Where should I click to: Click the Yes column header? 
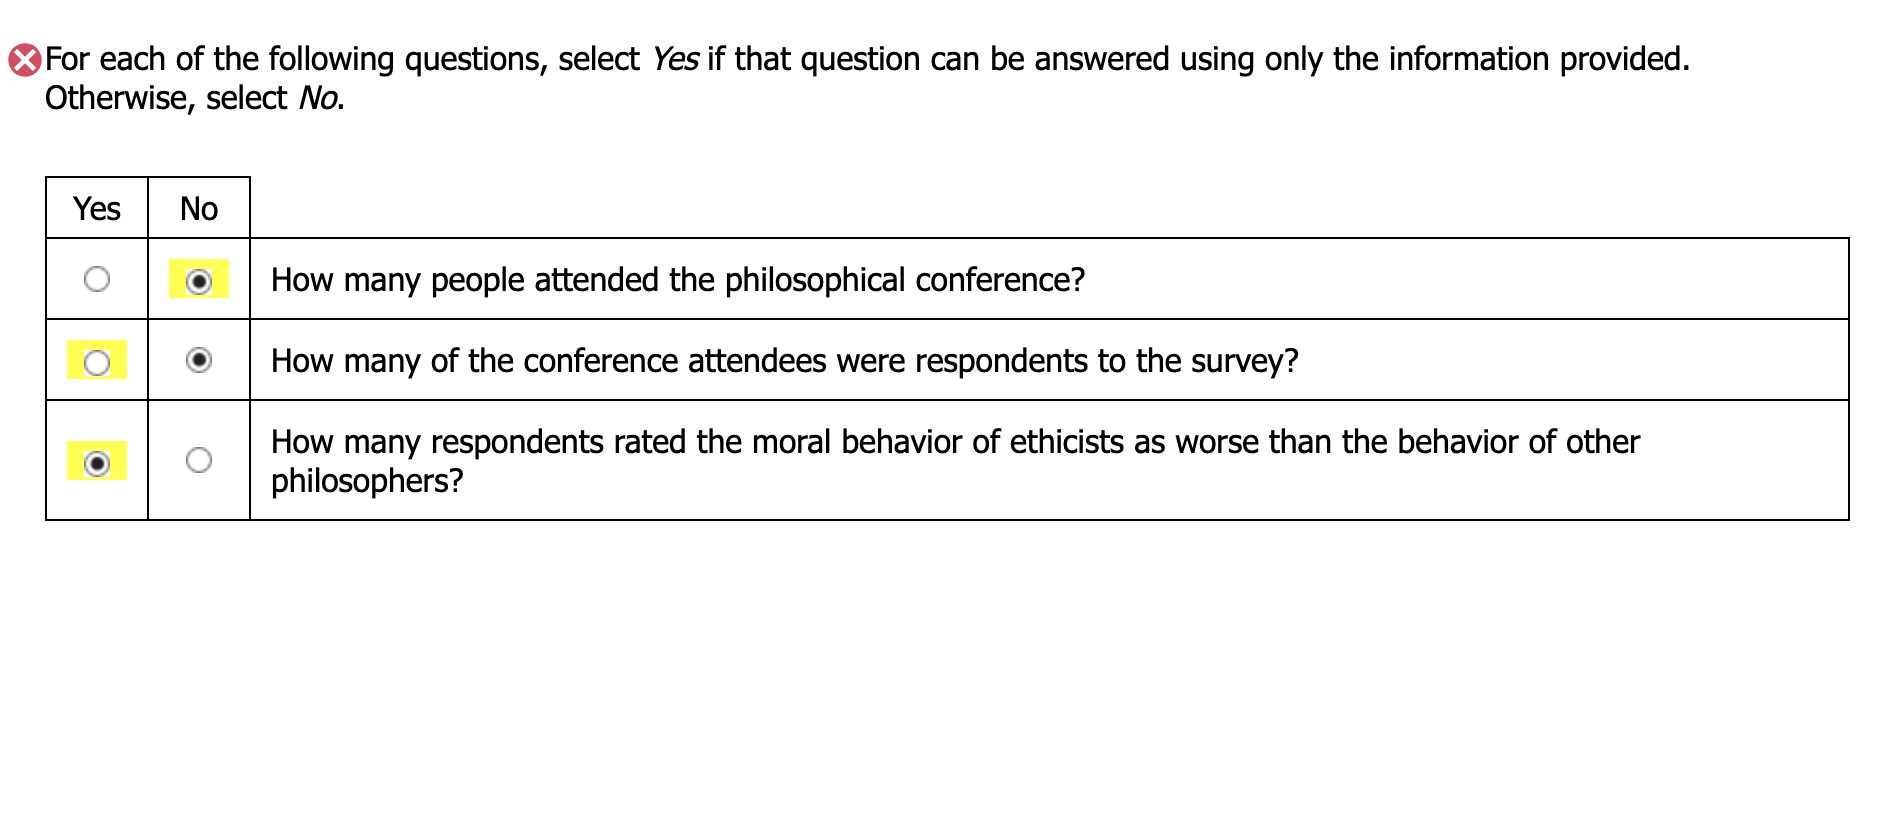(97, 209)
